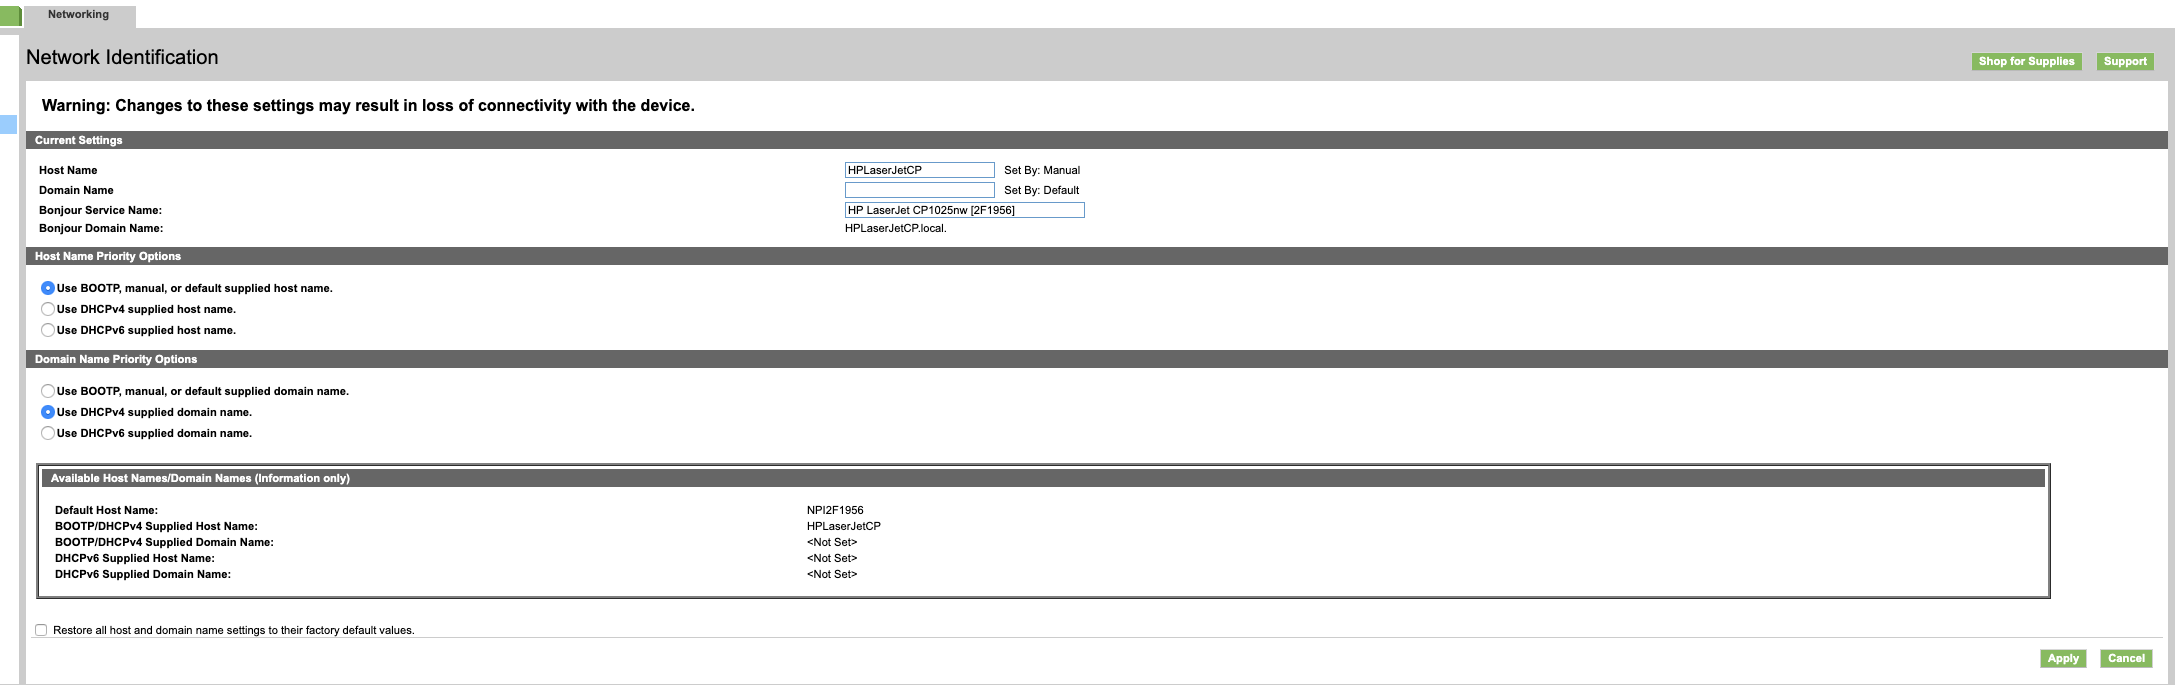Click the Default Host Name label
This screenshot has width=2184, height=685.
pyautogui.click(x=106, y=510)
